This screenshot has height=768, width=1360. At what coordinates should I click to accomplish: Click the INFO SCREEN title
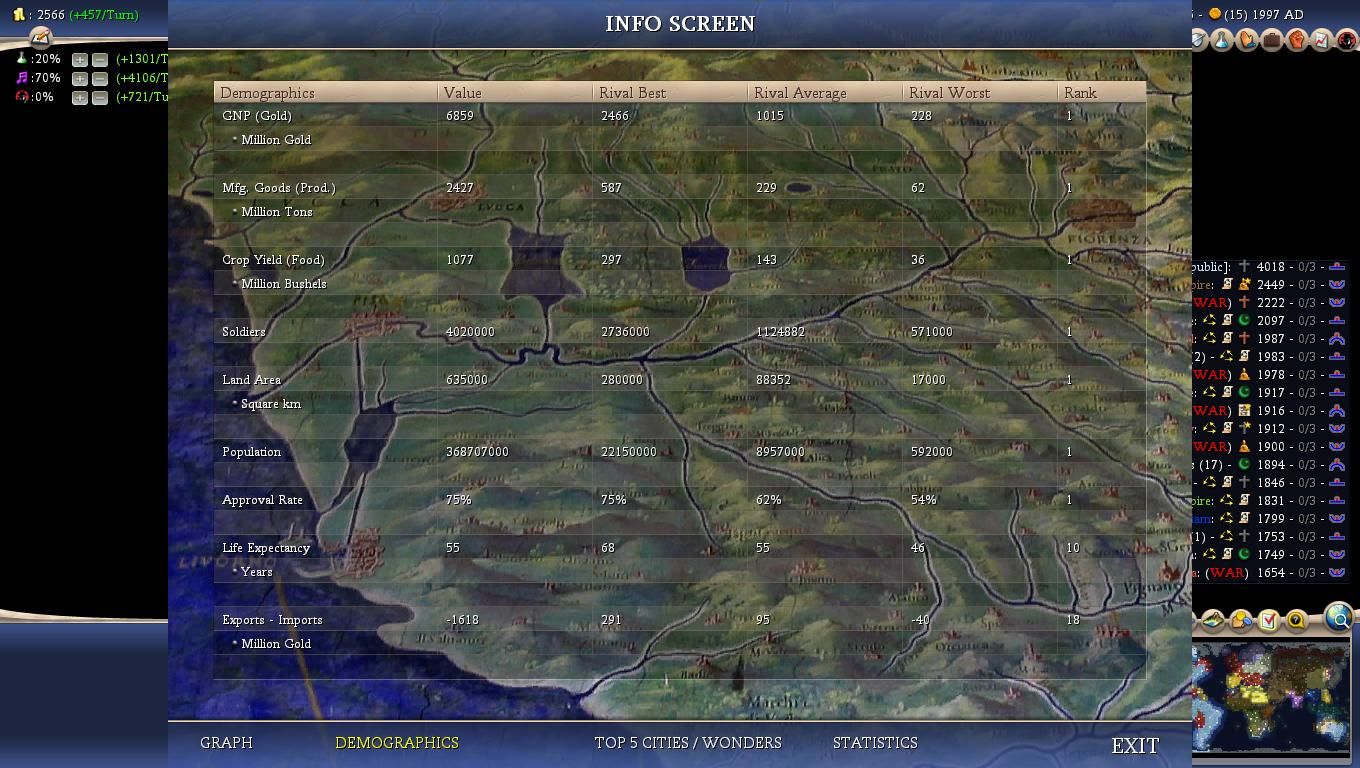point(680,24)
